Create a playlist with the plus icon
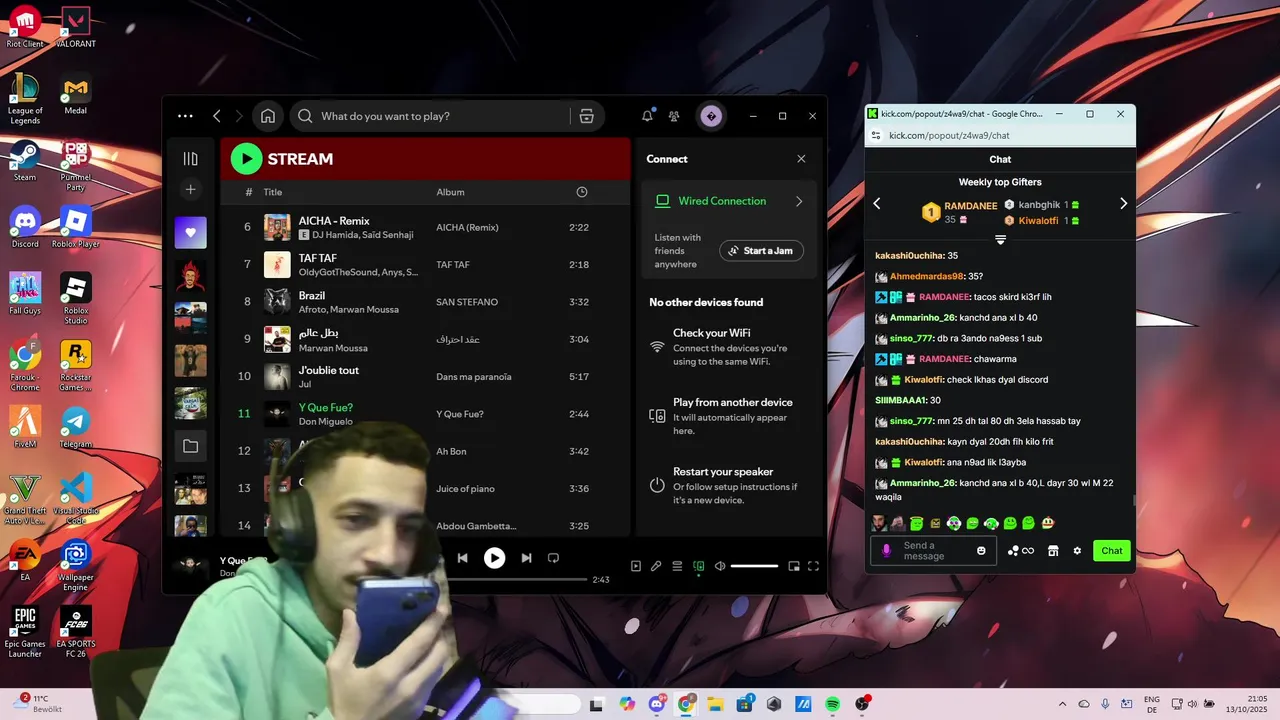The image size is (1280, 720). tap(190, 189)
